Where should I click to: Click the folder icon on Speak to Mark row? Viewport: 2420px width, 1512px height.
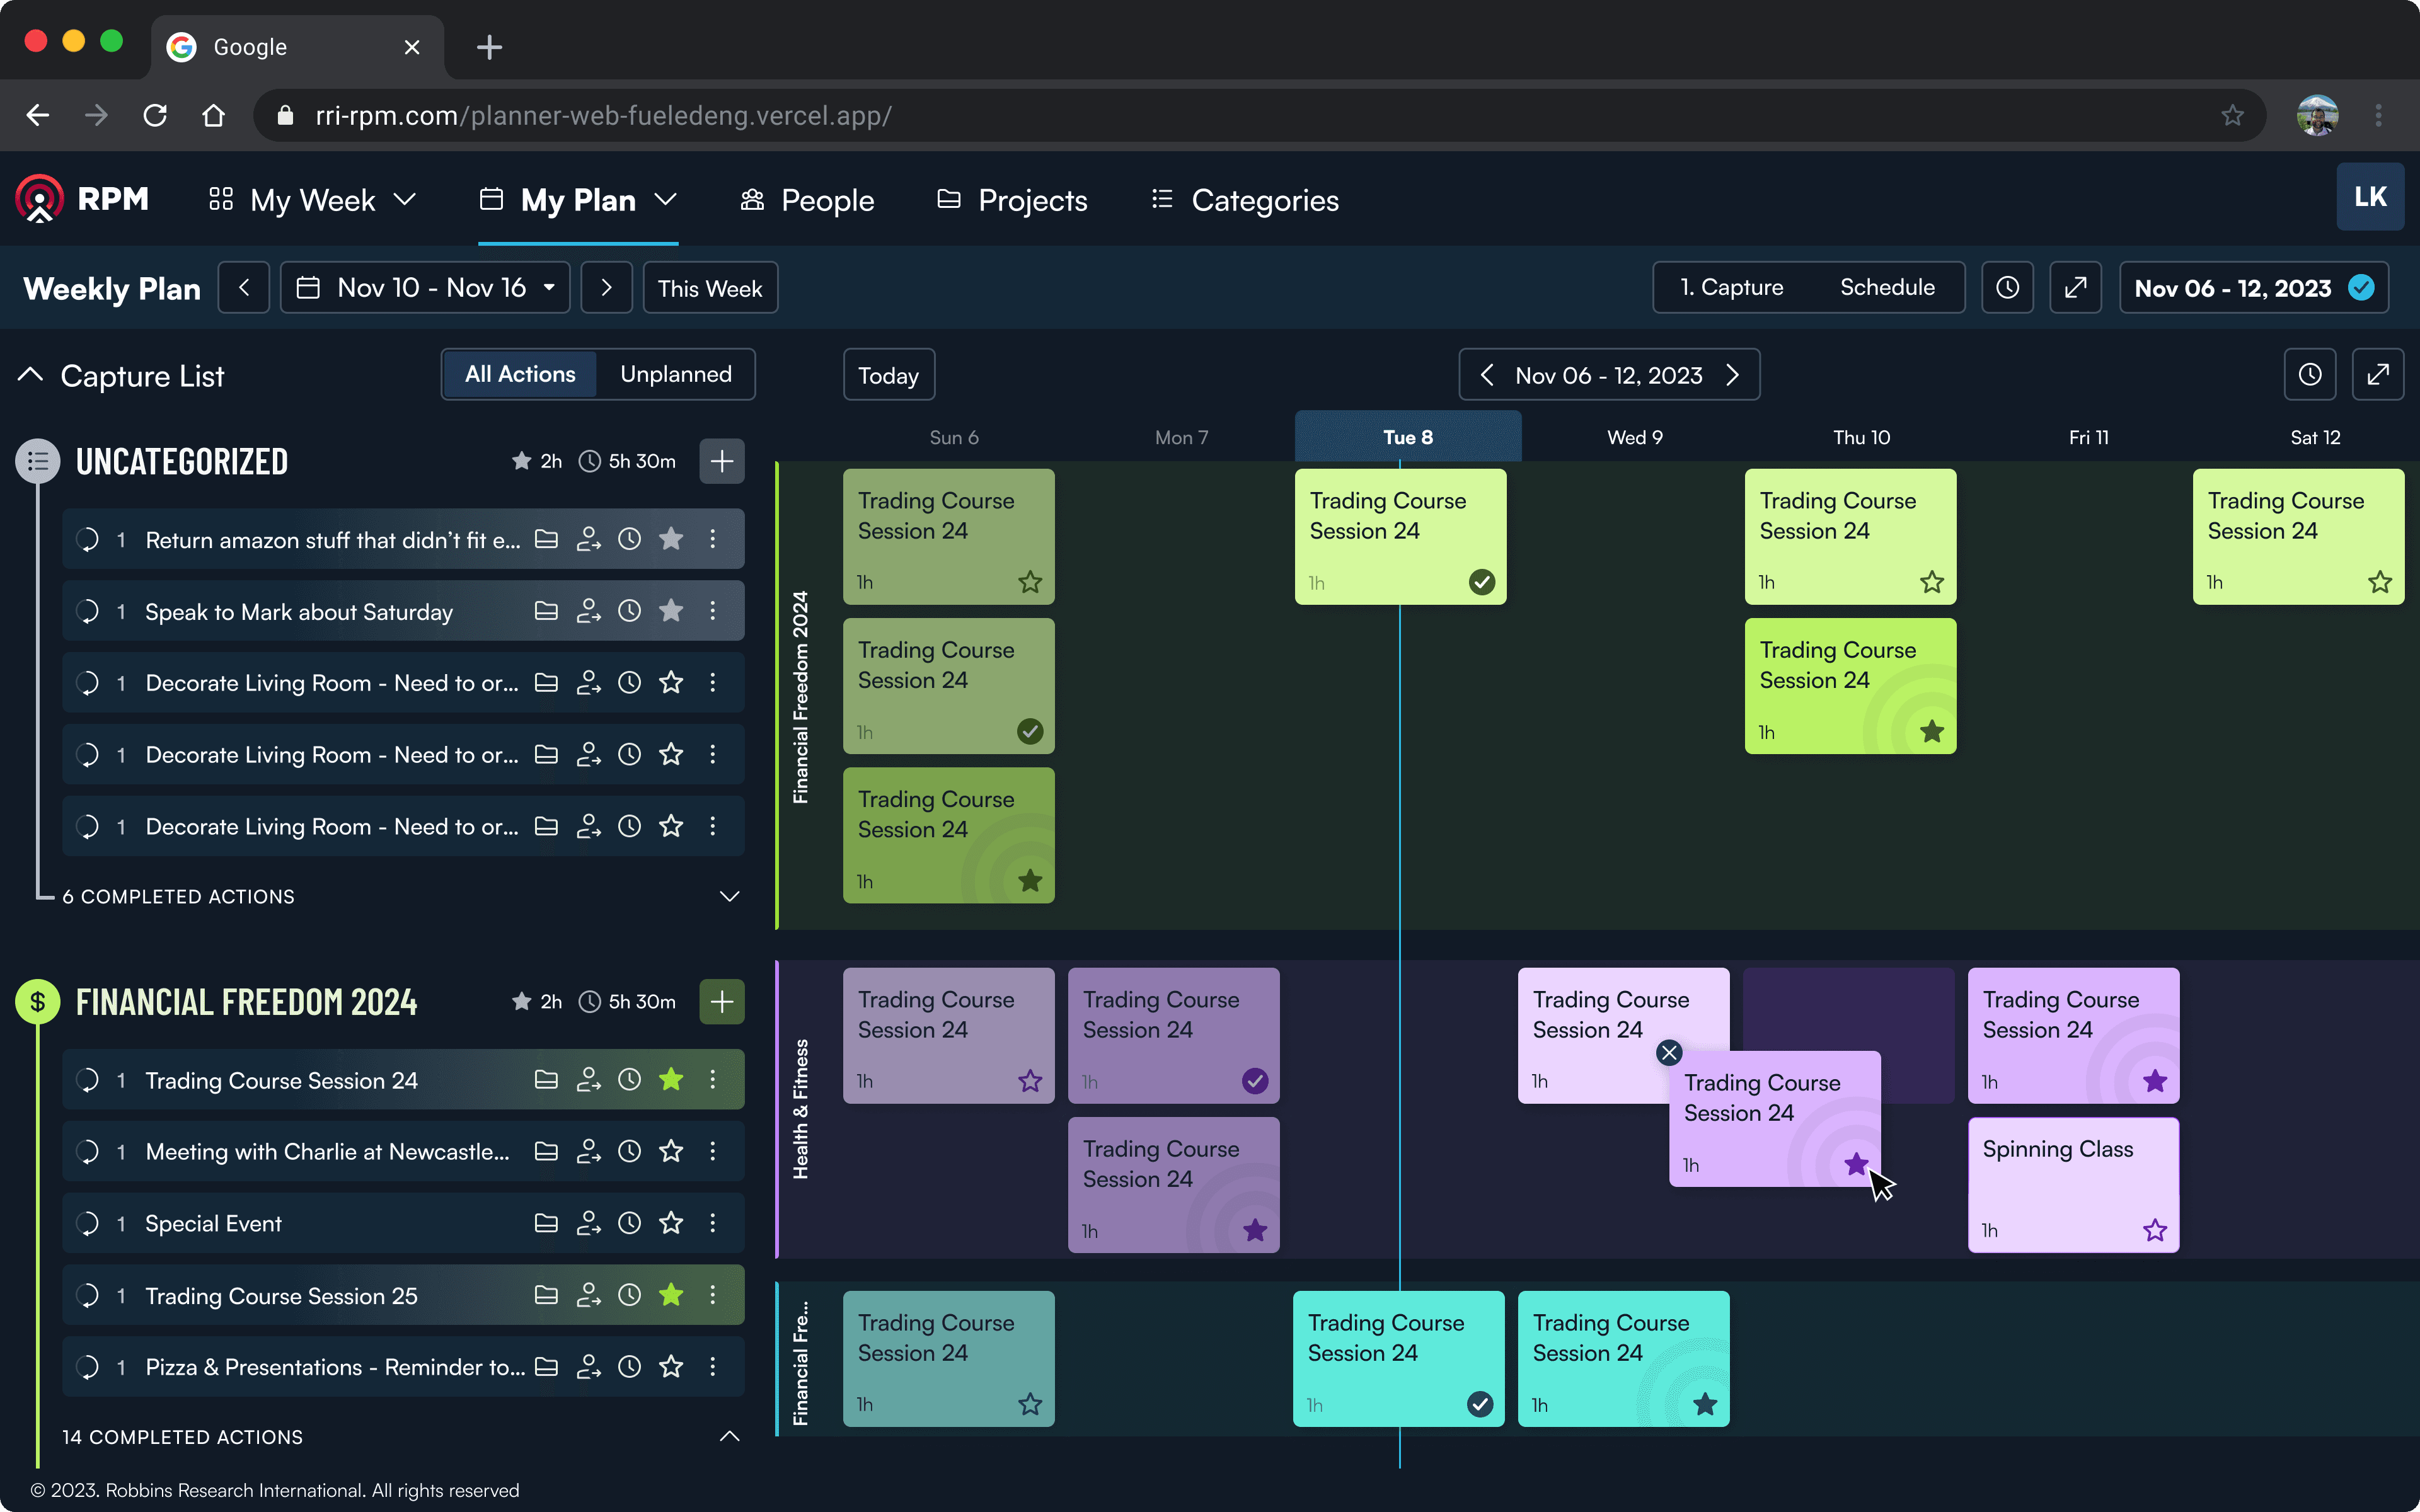(x=546, y=611)
